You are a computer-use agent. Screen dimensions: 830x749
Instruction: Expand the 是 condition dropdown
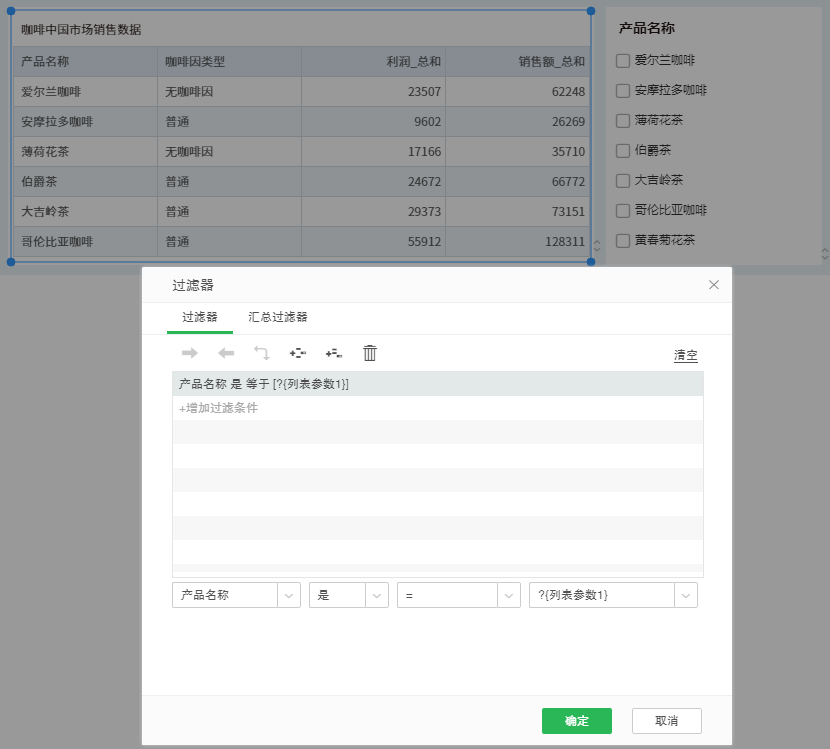(377, 595)
